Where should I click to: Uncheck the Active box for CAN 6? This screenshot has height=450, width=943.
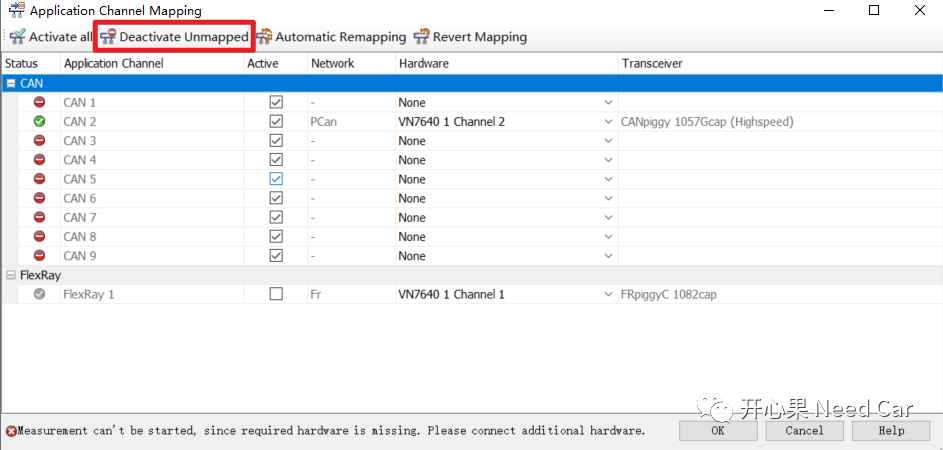click(276, 198)
